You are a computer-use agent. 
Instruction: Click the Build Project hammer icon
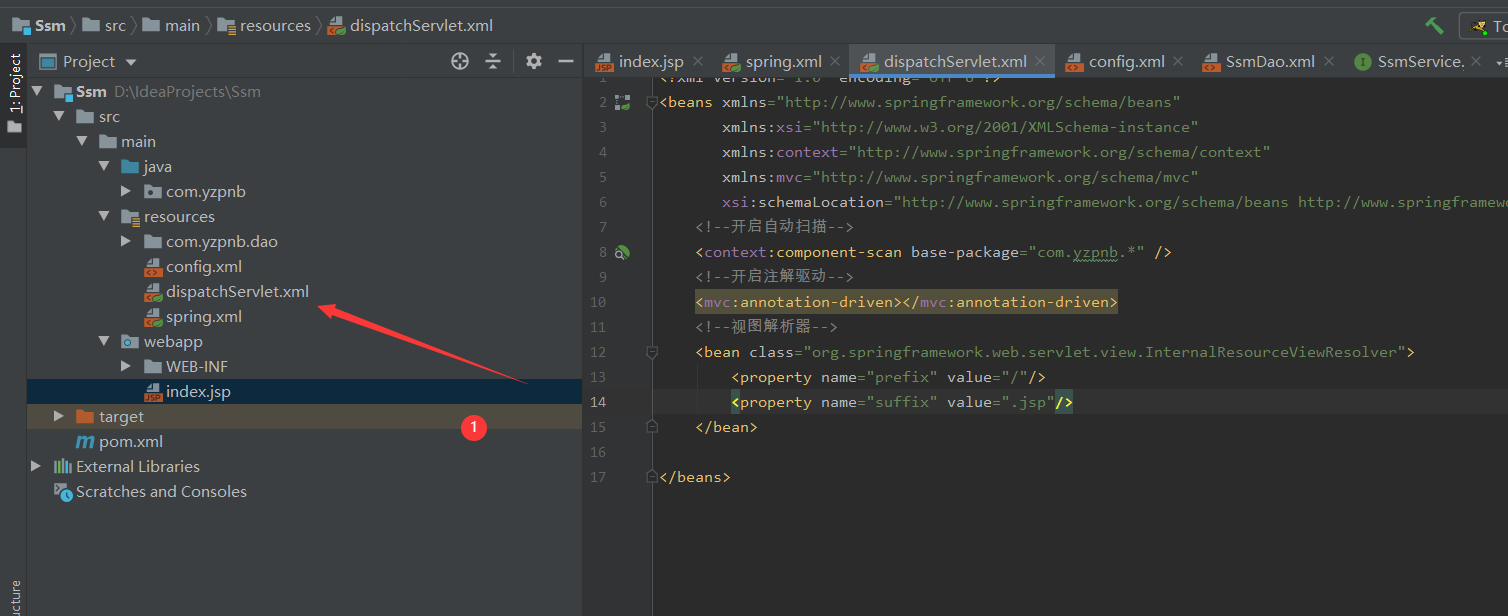[x=1434, y=25]
